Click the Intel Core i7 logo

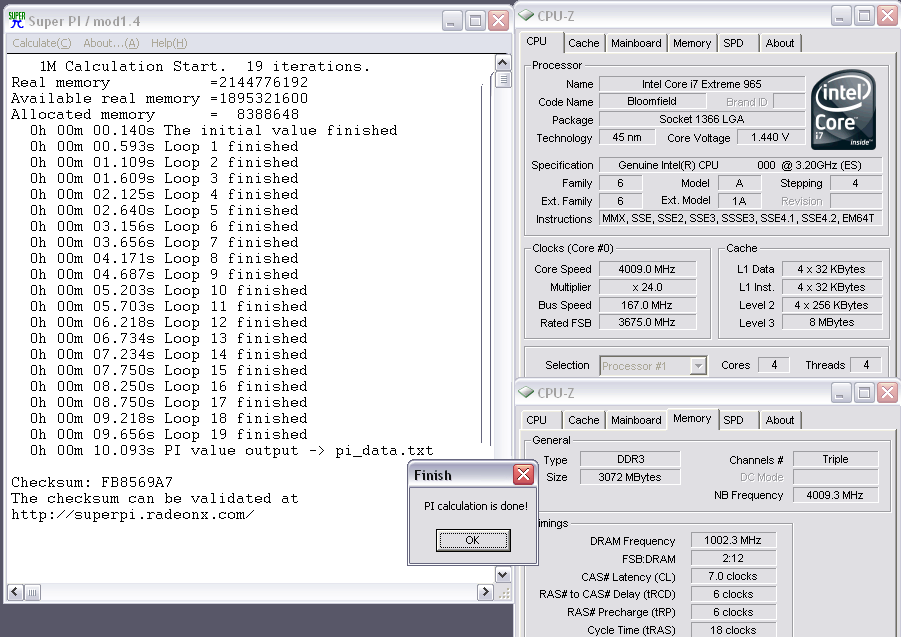pos(843,110)
